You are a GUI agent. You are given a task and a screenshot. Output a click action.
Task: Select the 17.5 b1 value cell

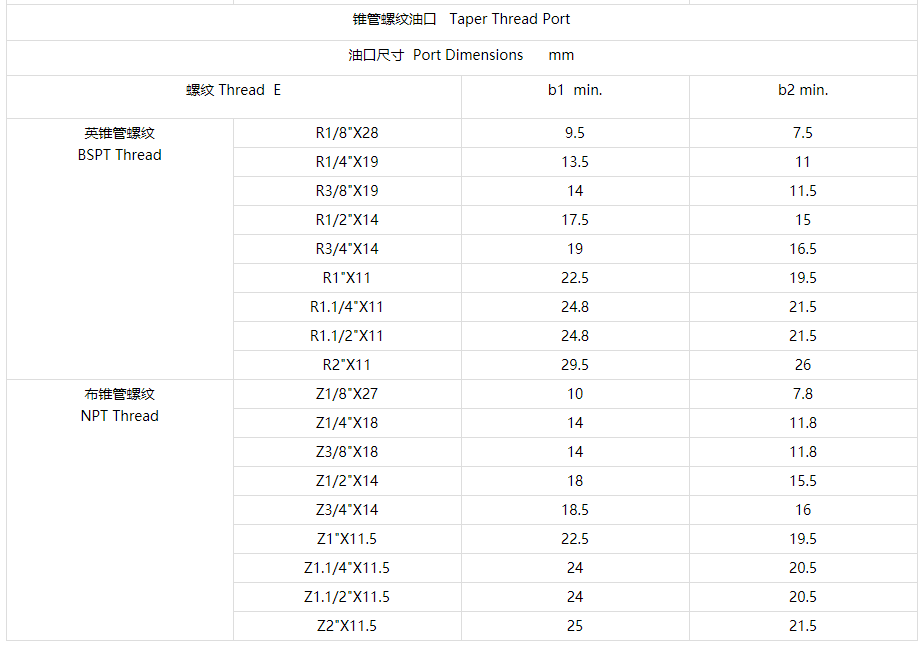click(x=575, y=220)
